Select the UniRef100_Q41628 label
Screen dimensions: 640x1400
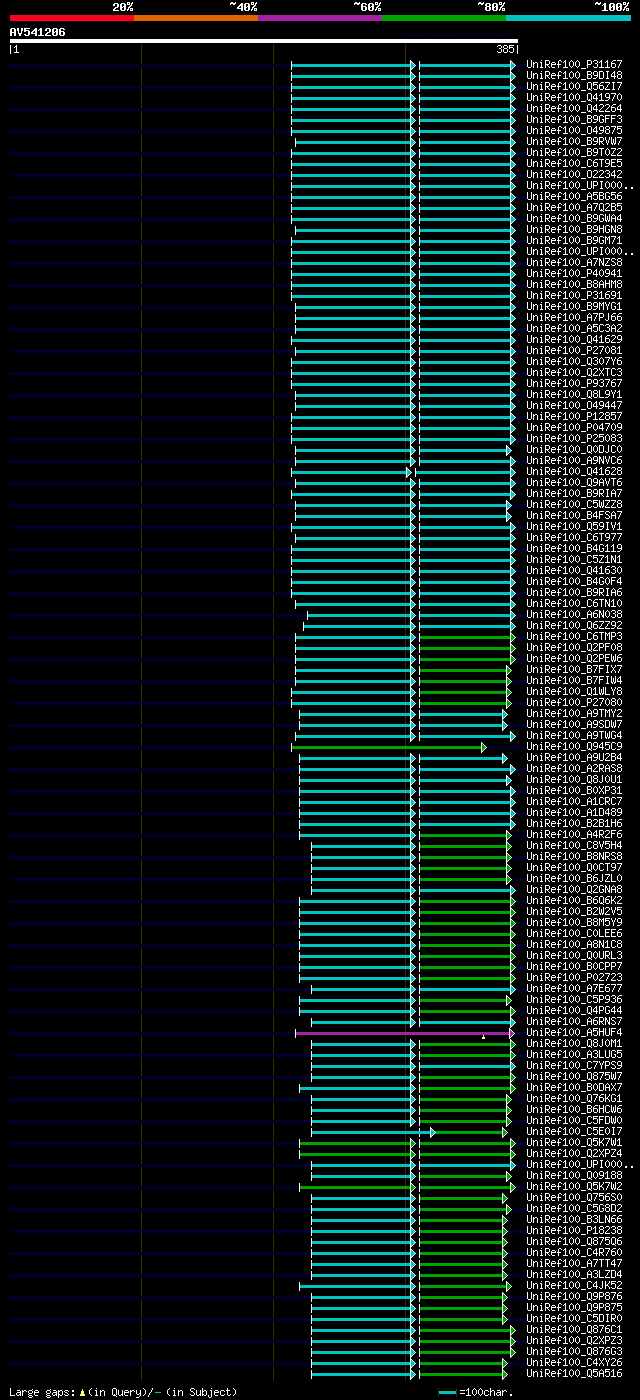[574, 471]
